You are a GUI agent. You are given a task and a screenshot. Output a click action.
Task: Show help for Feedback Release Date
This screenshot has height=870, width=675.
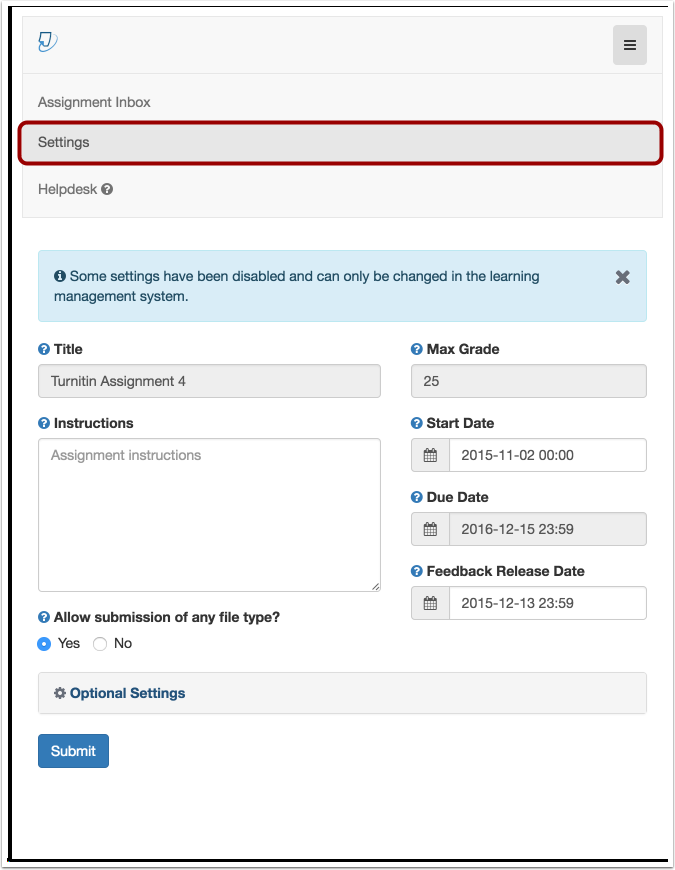417,571
